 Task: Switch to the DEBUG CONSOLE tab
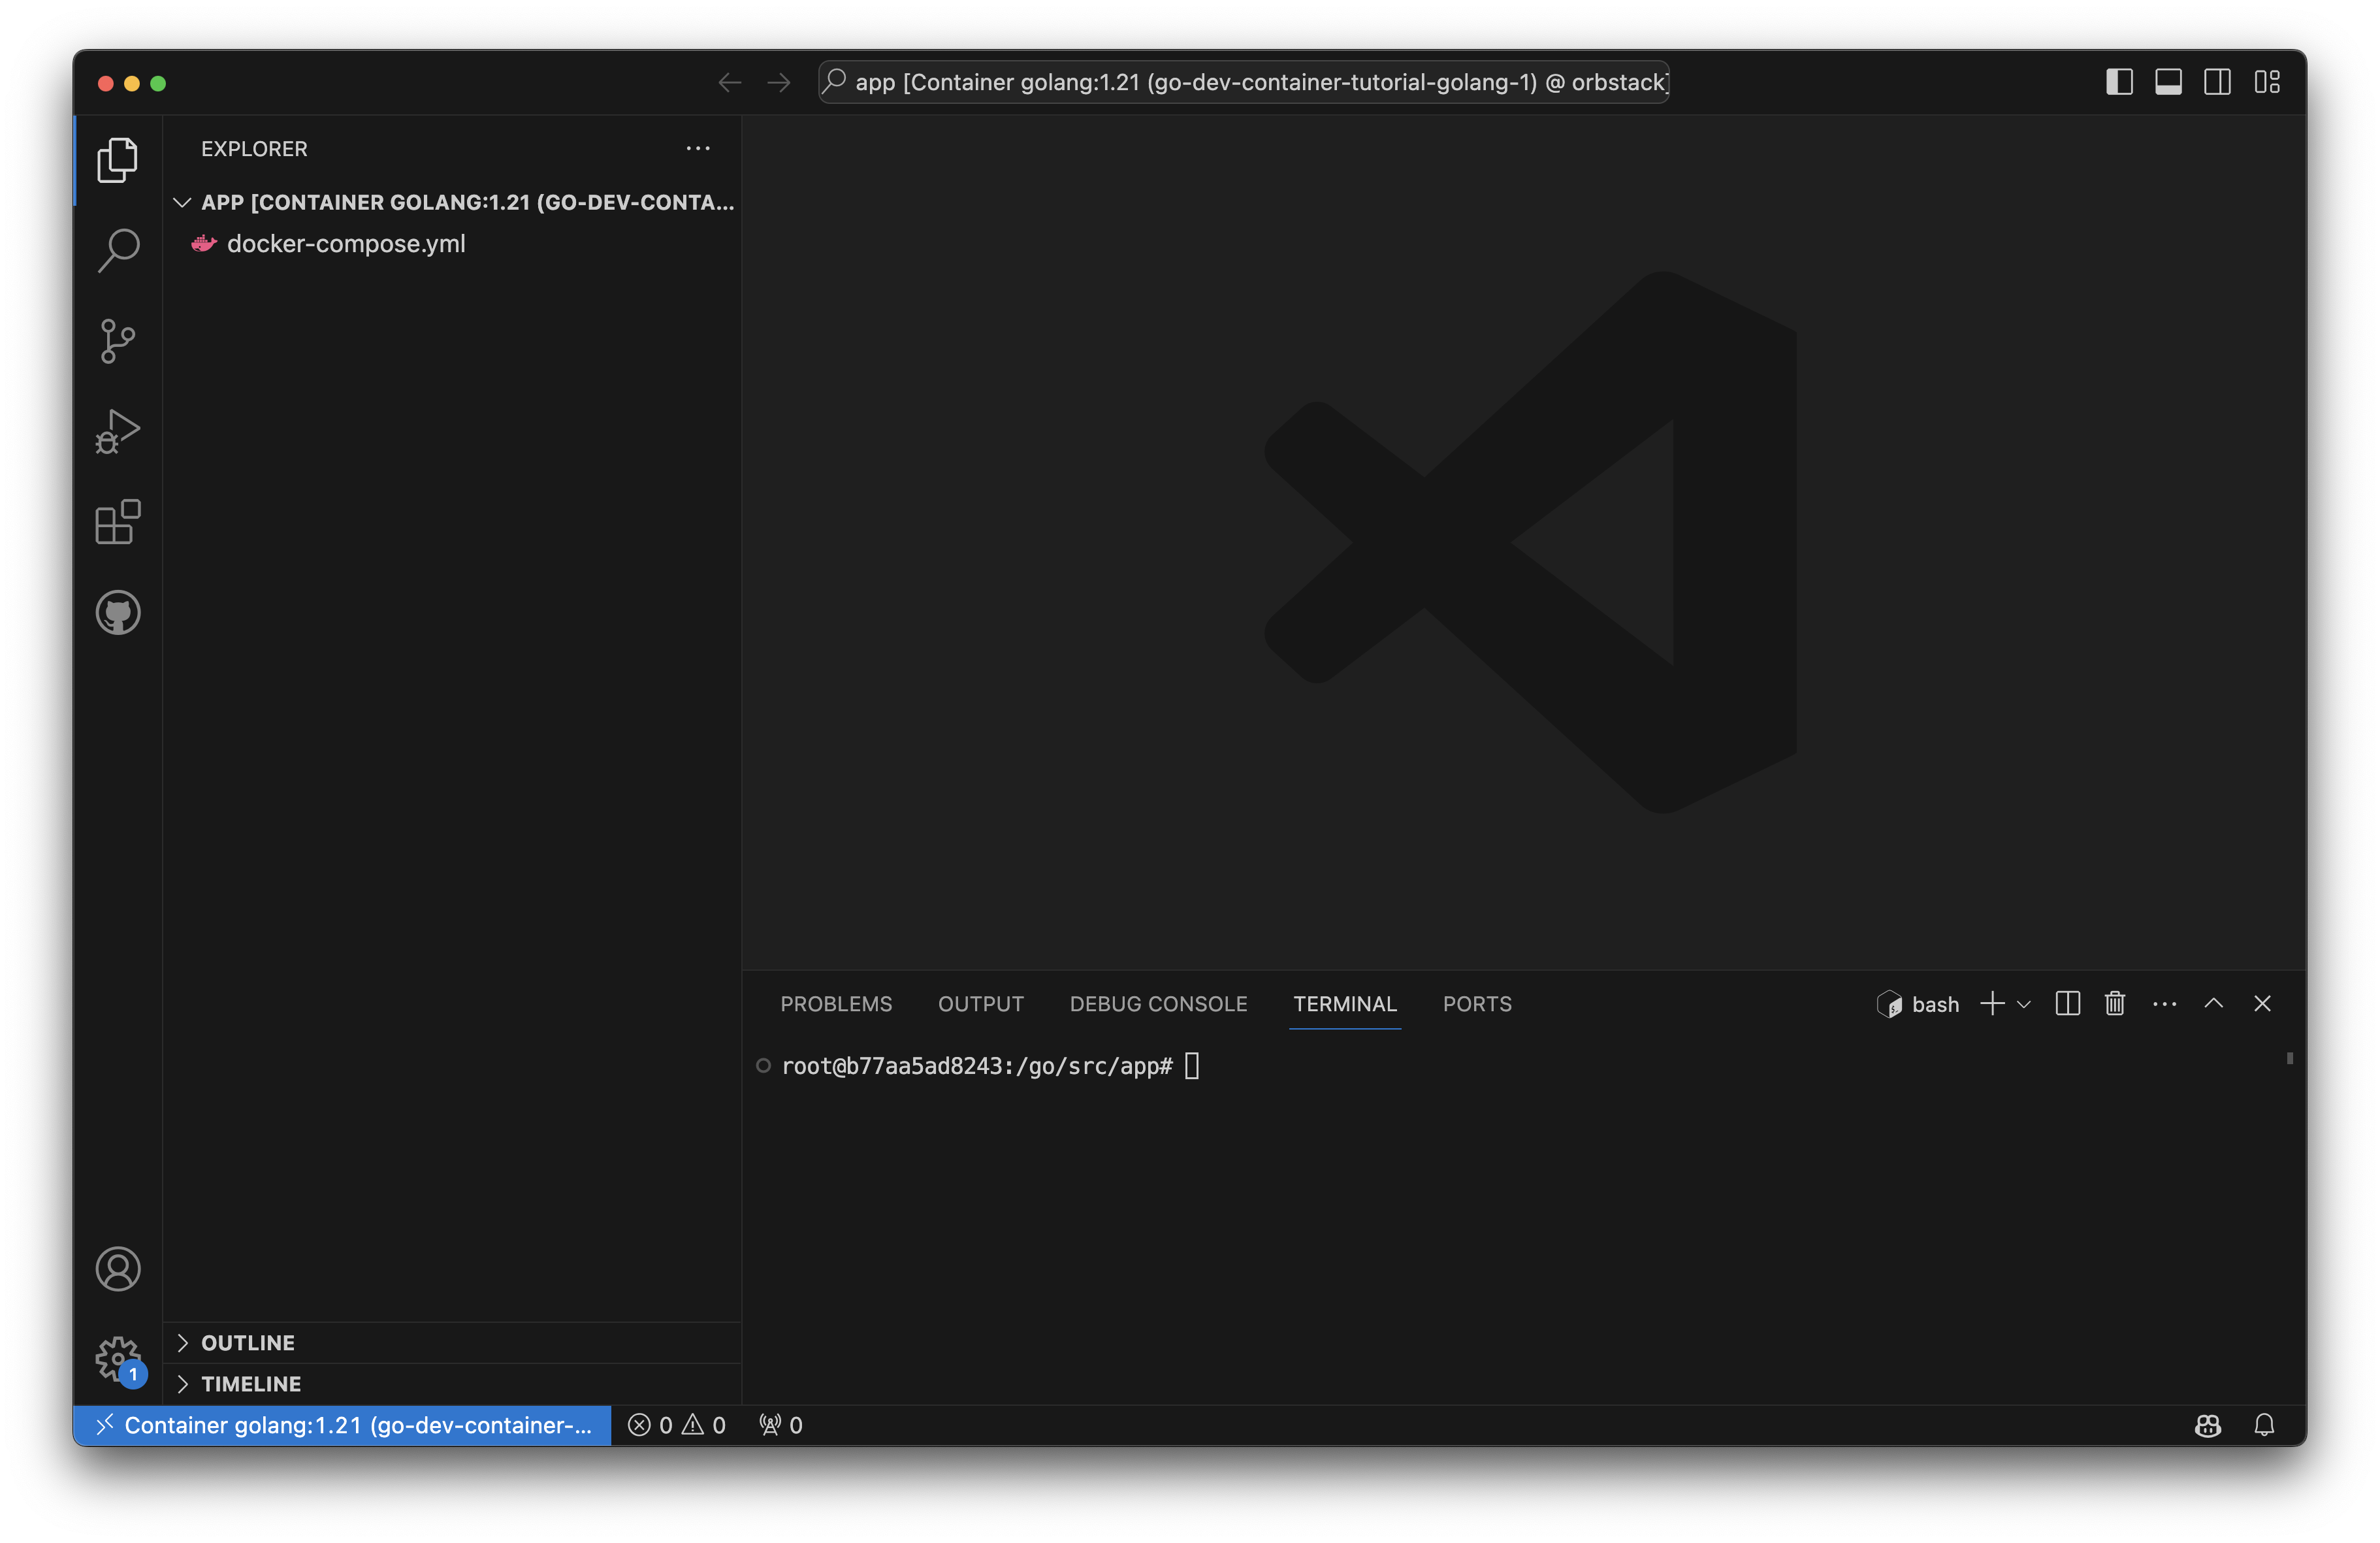pos(1158,1003)
